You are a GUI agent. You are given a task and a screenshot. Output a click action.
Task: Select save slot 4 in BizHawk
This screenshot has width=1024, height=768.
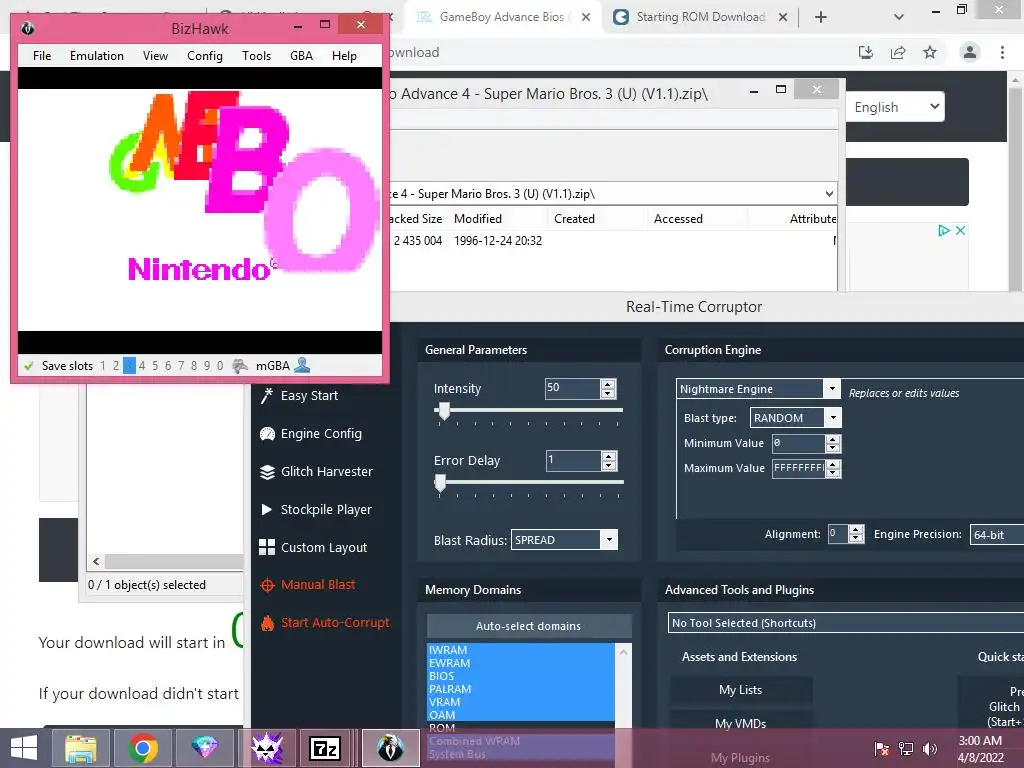[x=142, y=366]
